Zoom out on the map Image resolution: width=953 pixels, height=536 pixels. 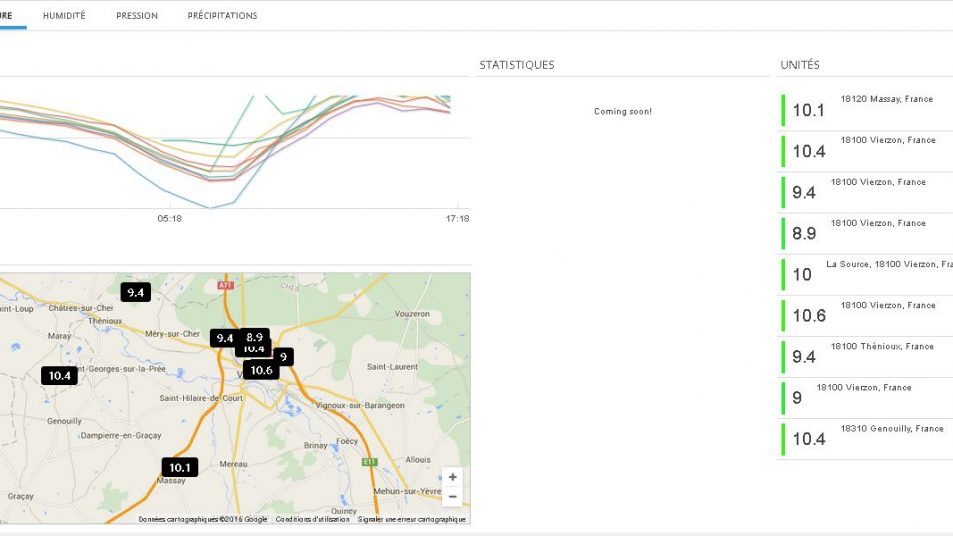453,497
